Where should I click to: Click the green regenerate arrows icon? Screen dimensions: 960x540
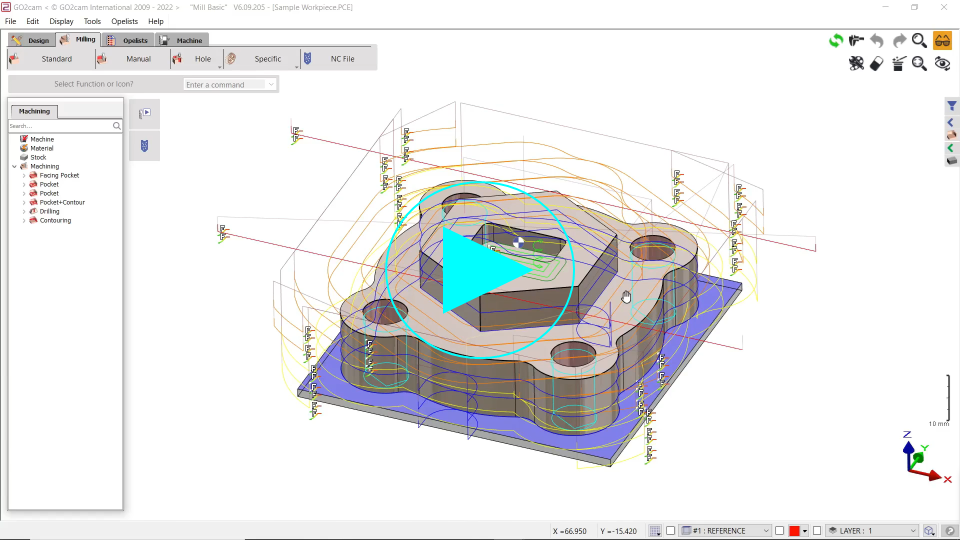tap(835, 40)
